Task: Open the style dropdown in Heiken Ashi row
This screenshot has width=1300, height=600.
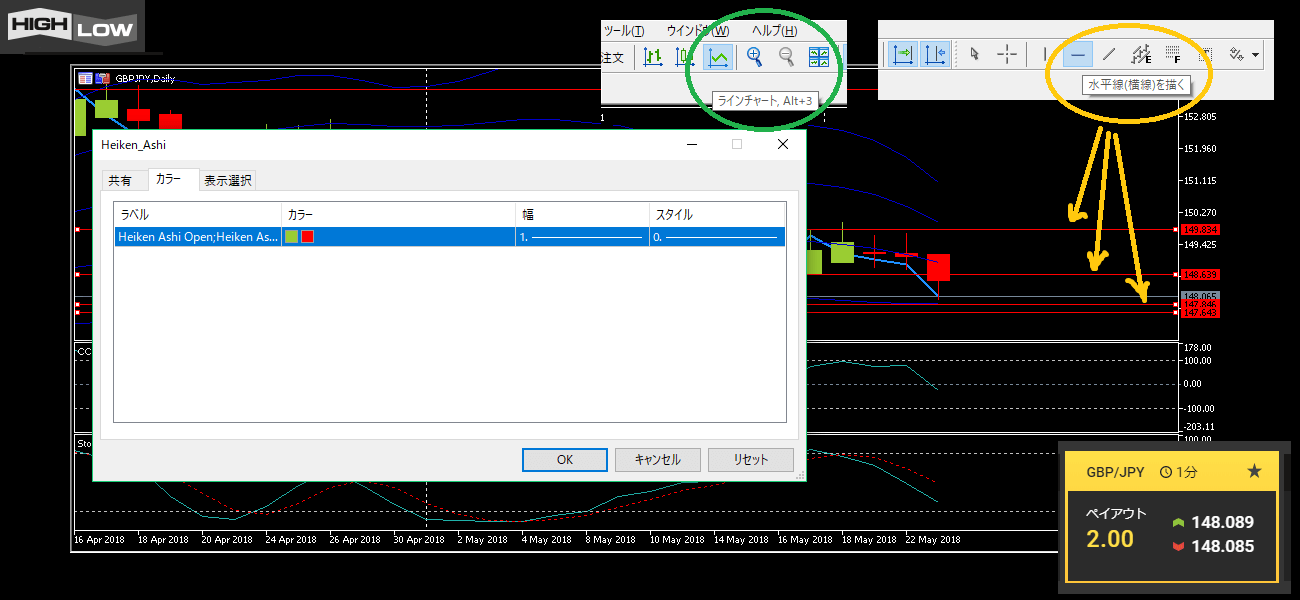Action: (716, 237)
